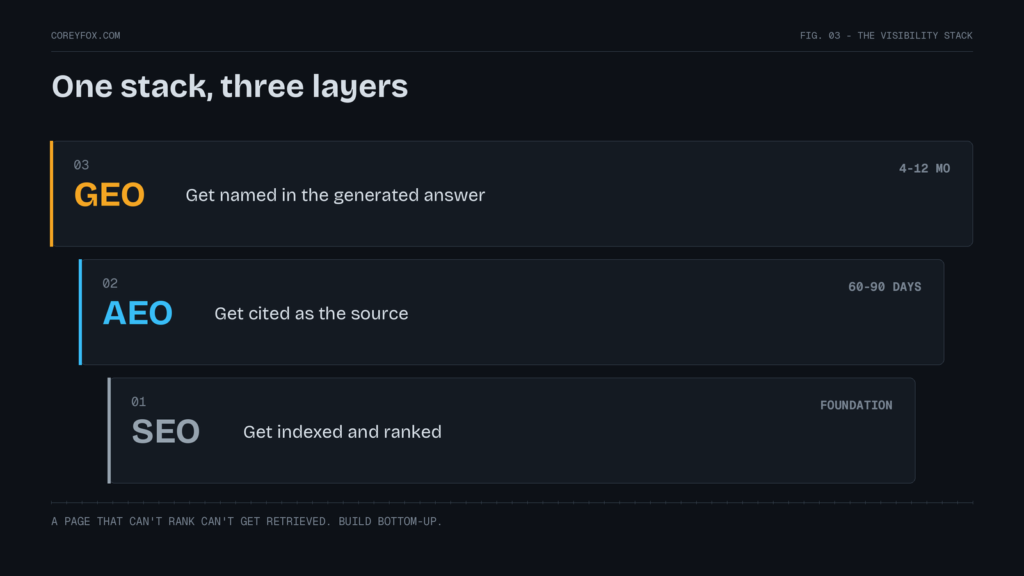Click the orange accent bar of the GEO card
Image resolution: width=1024 pixels, height=576 pixels.
[x=52, y=193]
